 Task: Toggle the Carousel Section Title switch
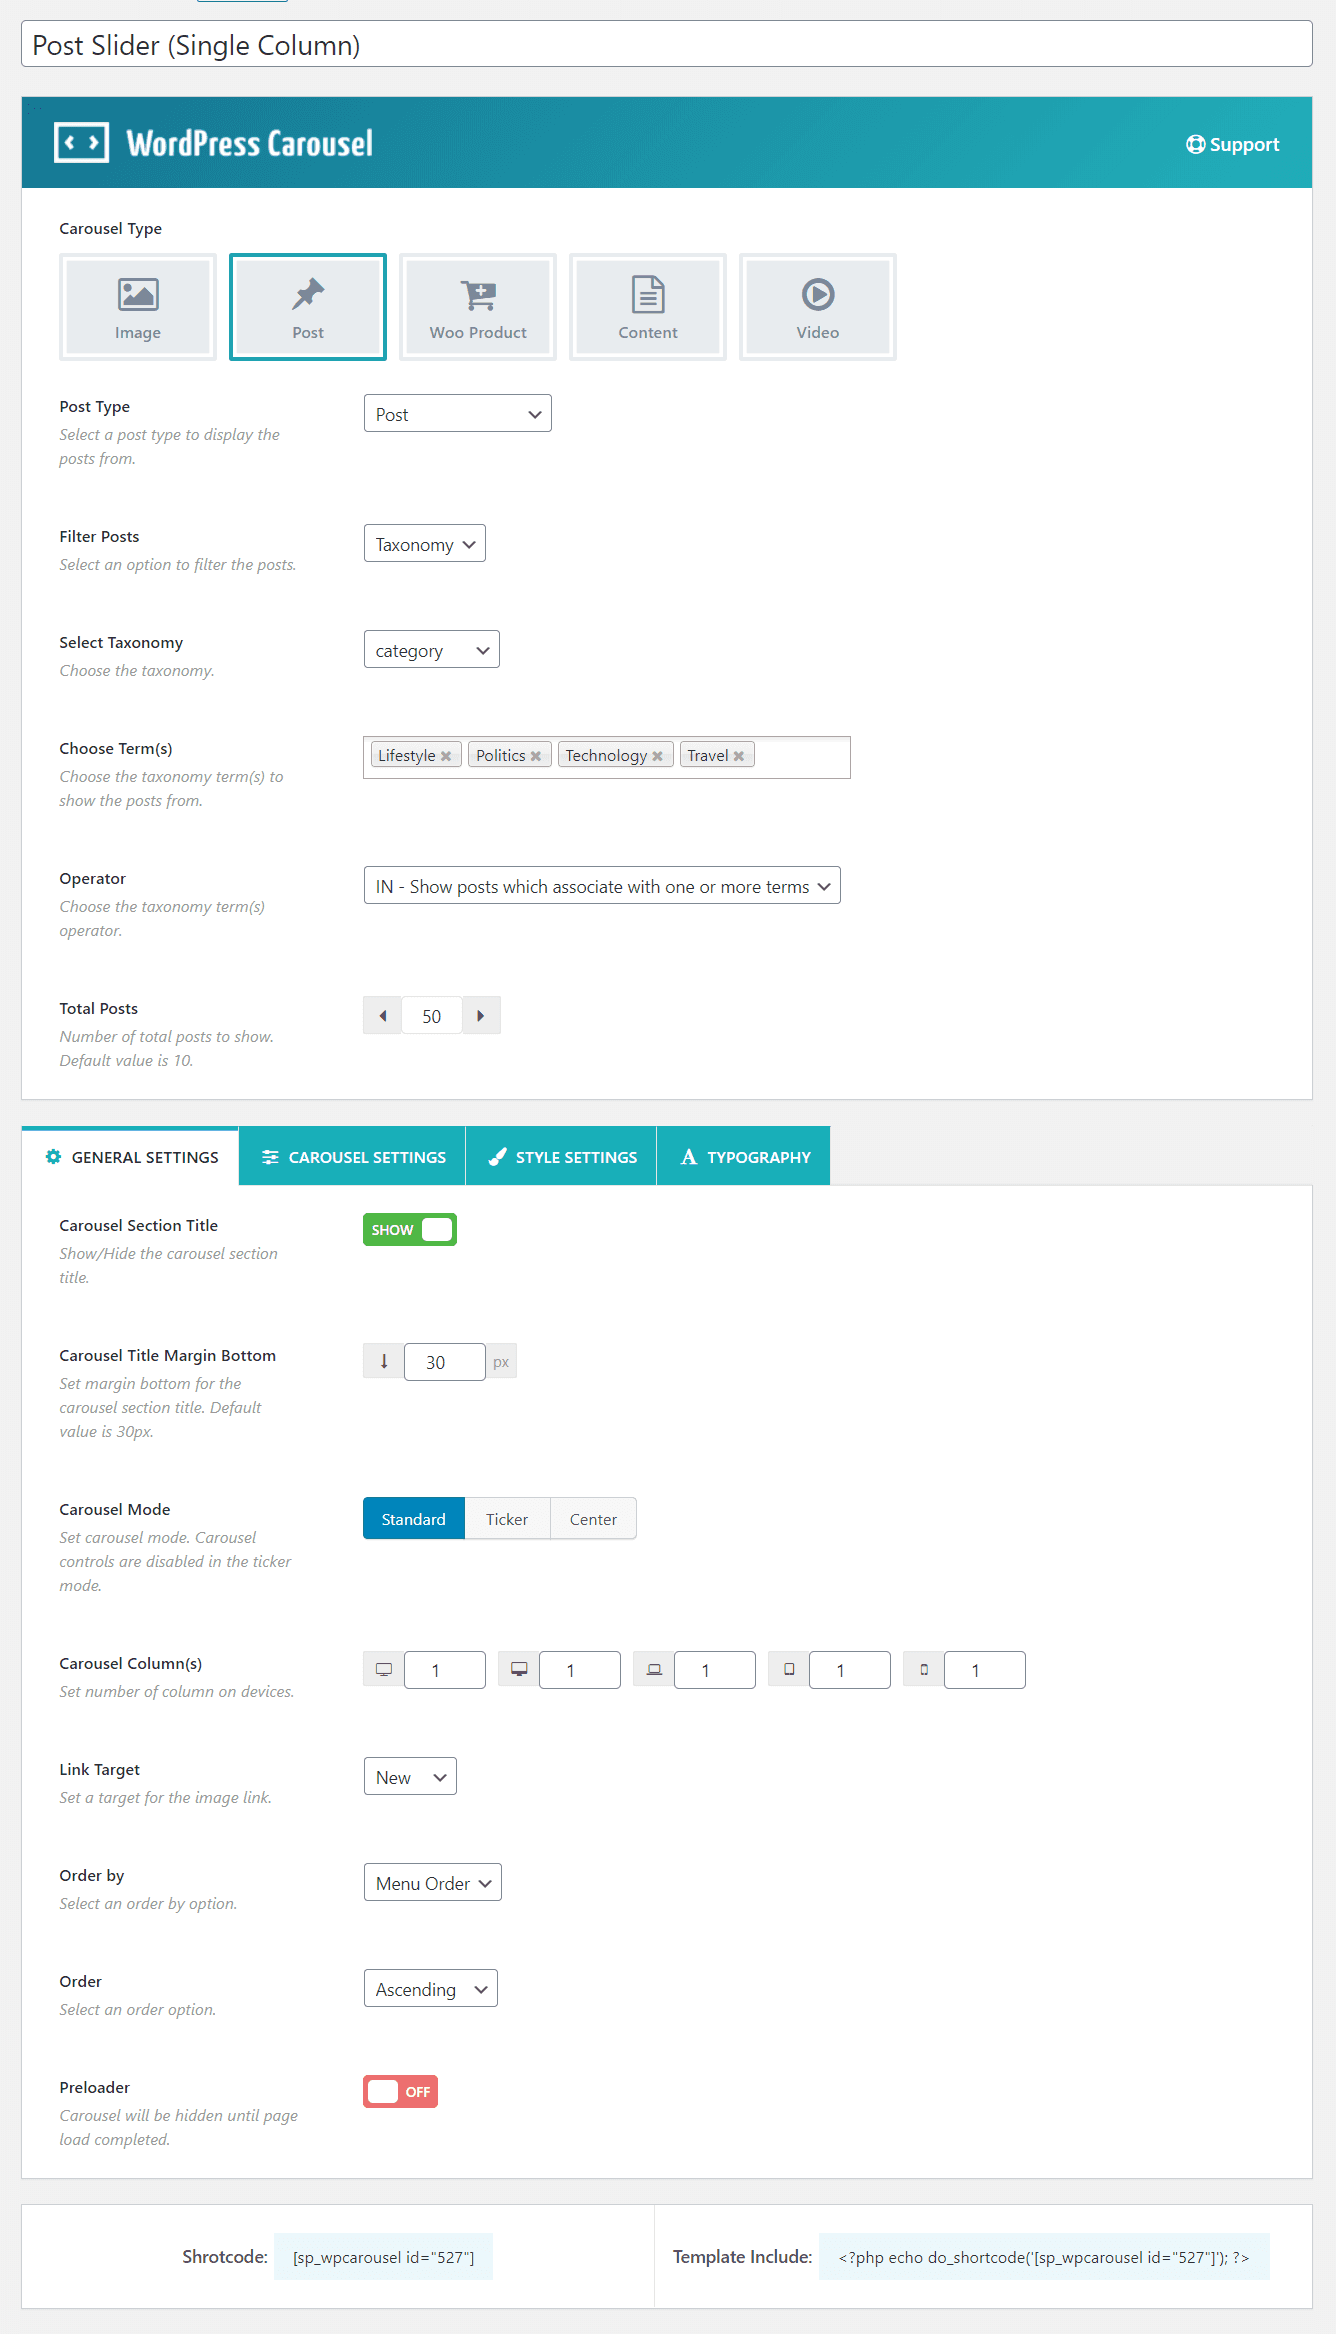[410, 1229]
